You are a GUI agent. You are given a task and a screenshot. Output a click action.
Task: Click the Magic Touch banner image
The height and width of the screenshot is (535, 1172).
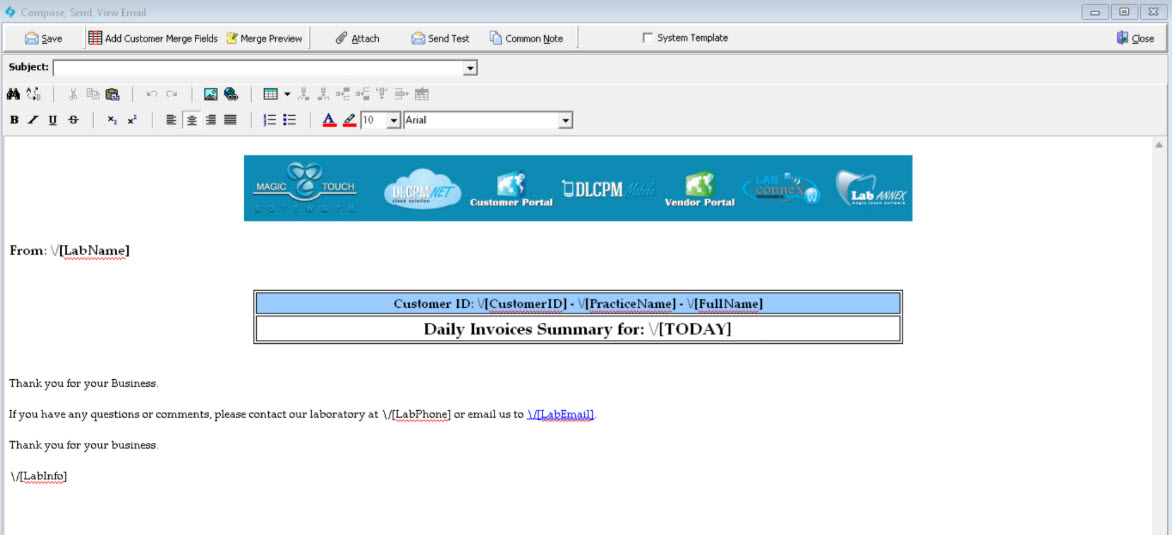click(x=577, y=188)
